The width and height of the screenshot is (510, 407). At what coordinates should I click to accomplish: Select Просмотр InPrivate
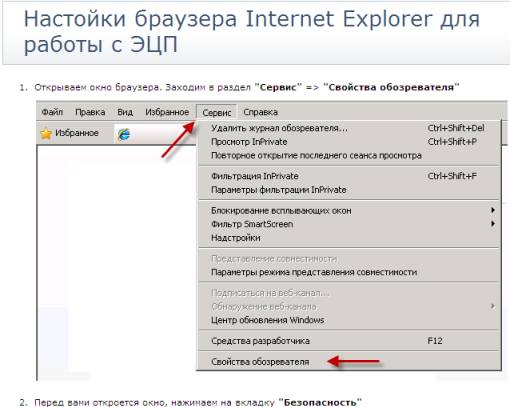point(349,142)
